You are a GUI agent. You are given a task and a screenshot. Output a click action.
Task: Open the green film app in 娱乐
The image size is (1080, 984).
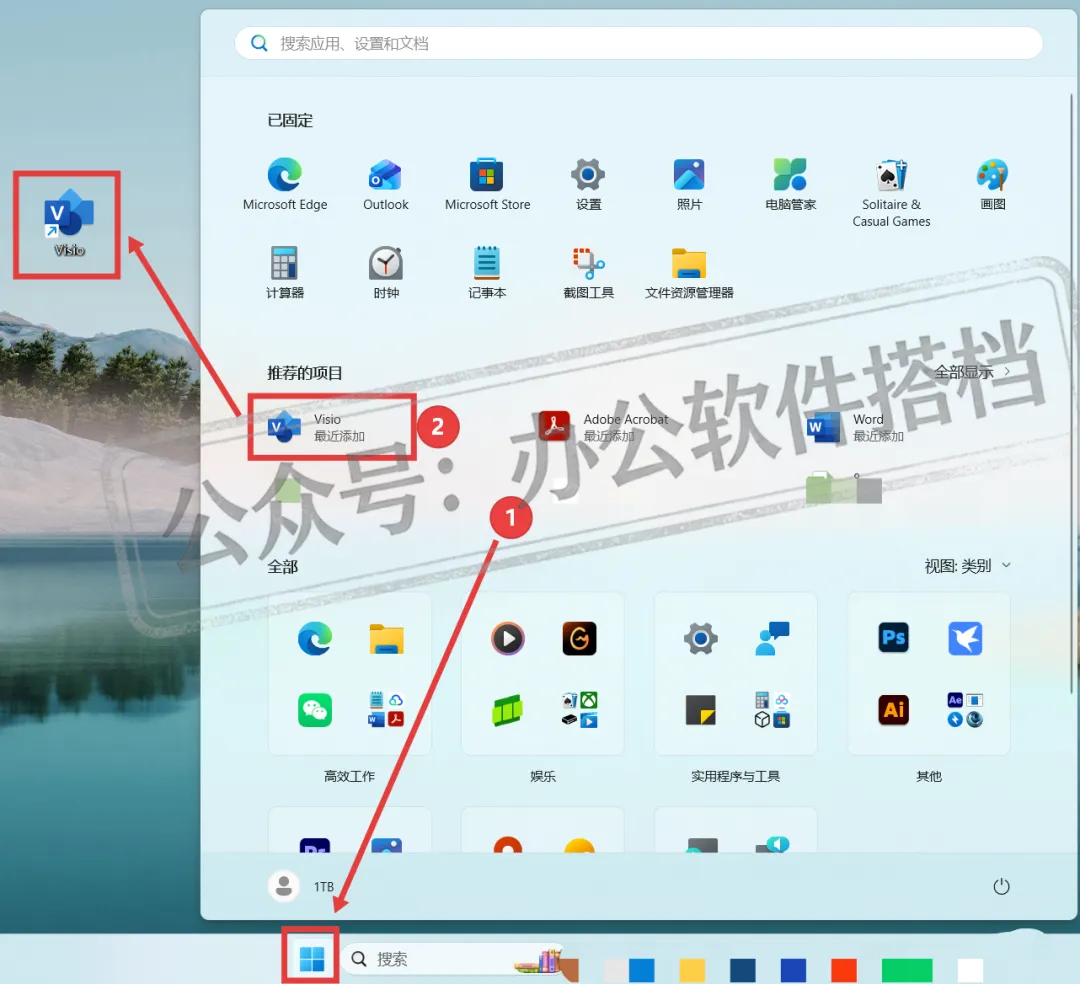click(x=508, y=710)
